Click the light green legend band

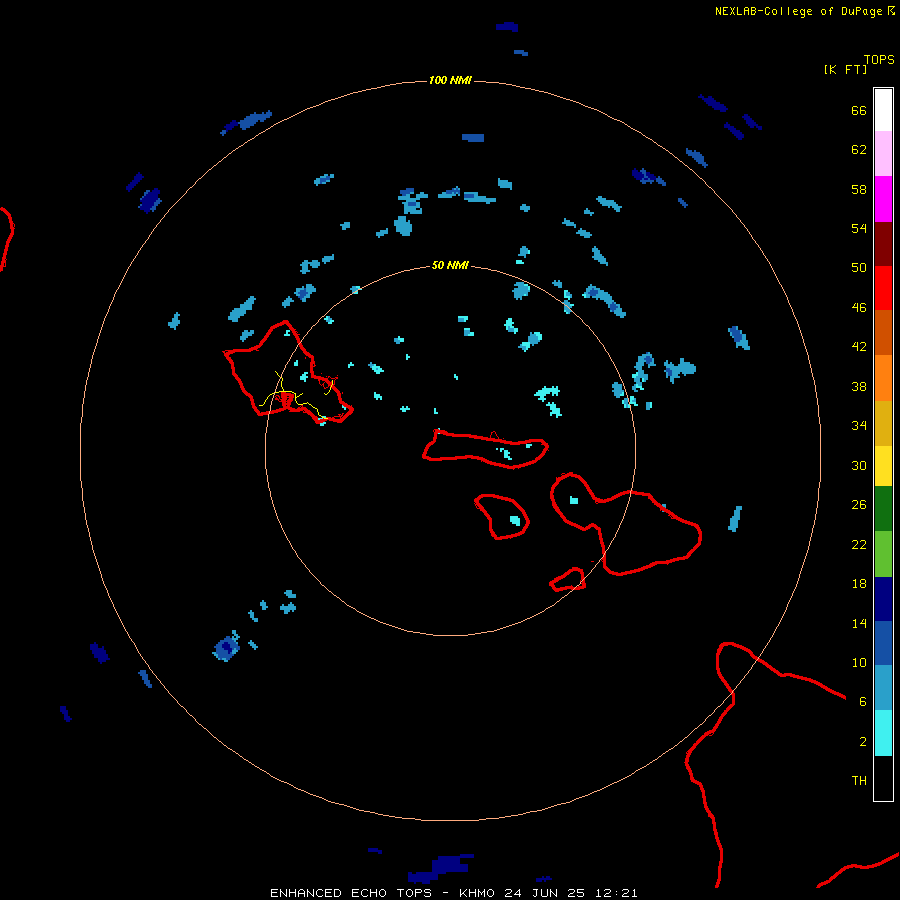(883, 554)
